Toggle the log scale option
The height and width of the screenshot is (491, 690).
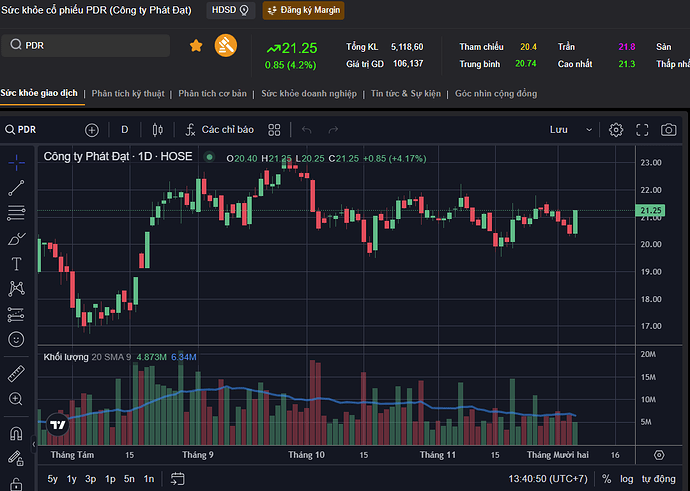click(x=627, y=480)
